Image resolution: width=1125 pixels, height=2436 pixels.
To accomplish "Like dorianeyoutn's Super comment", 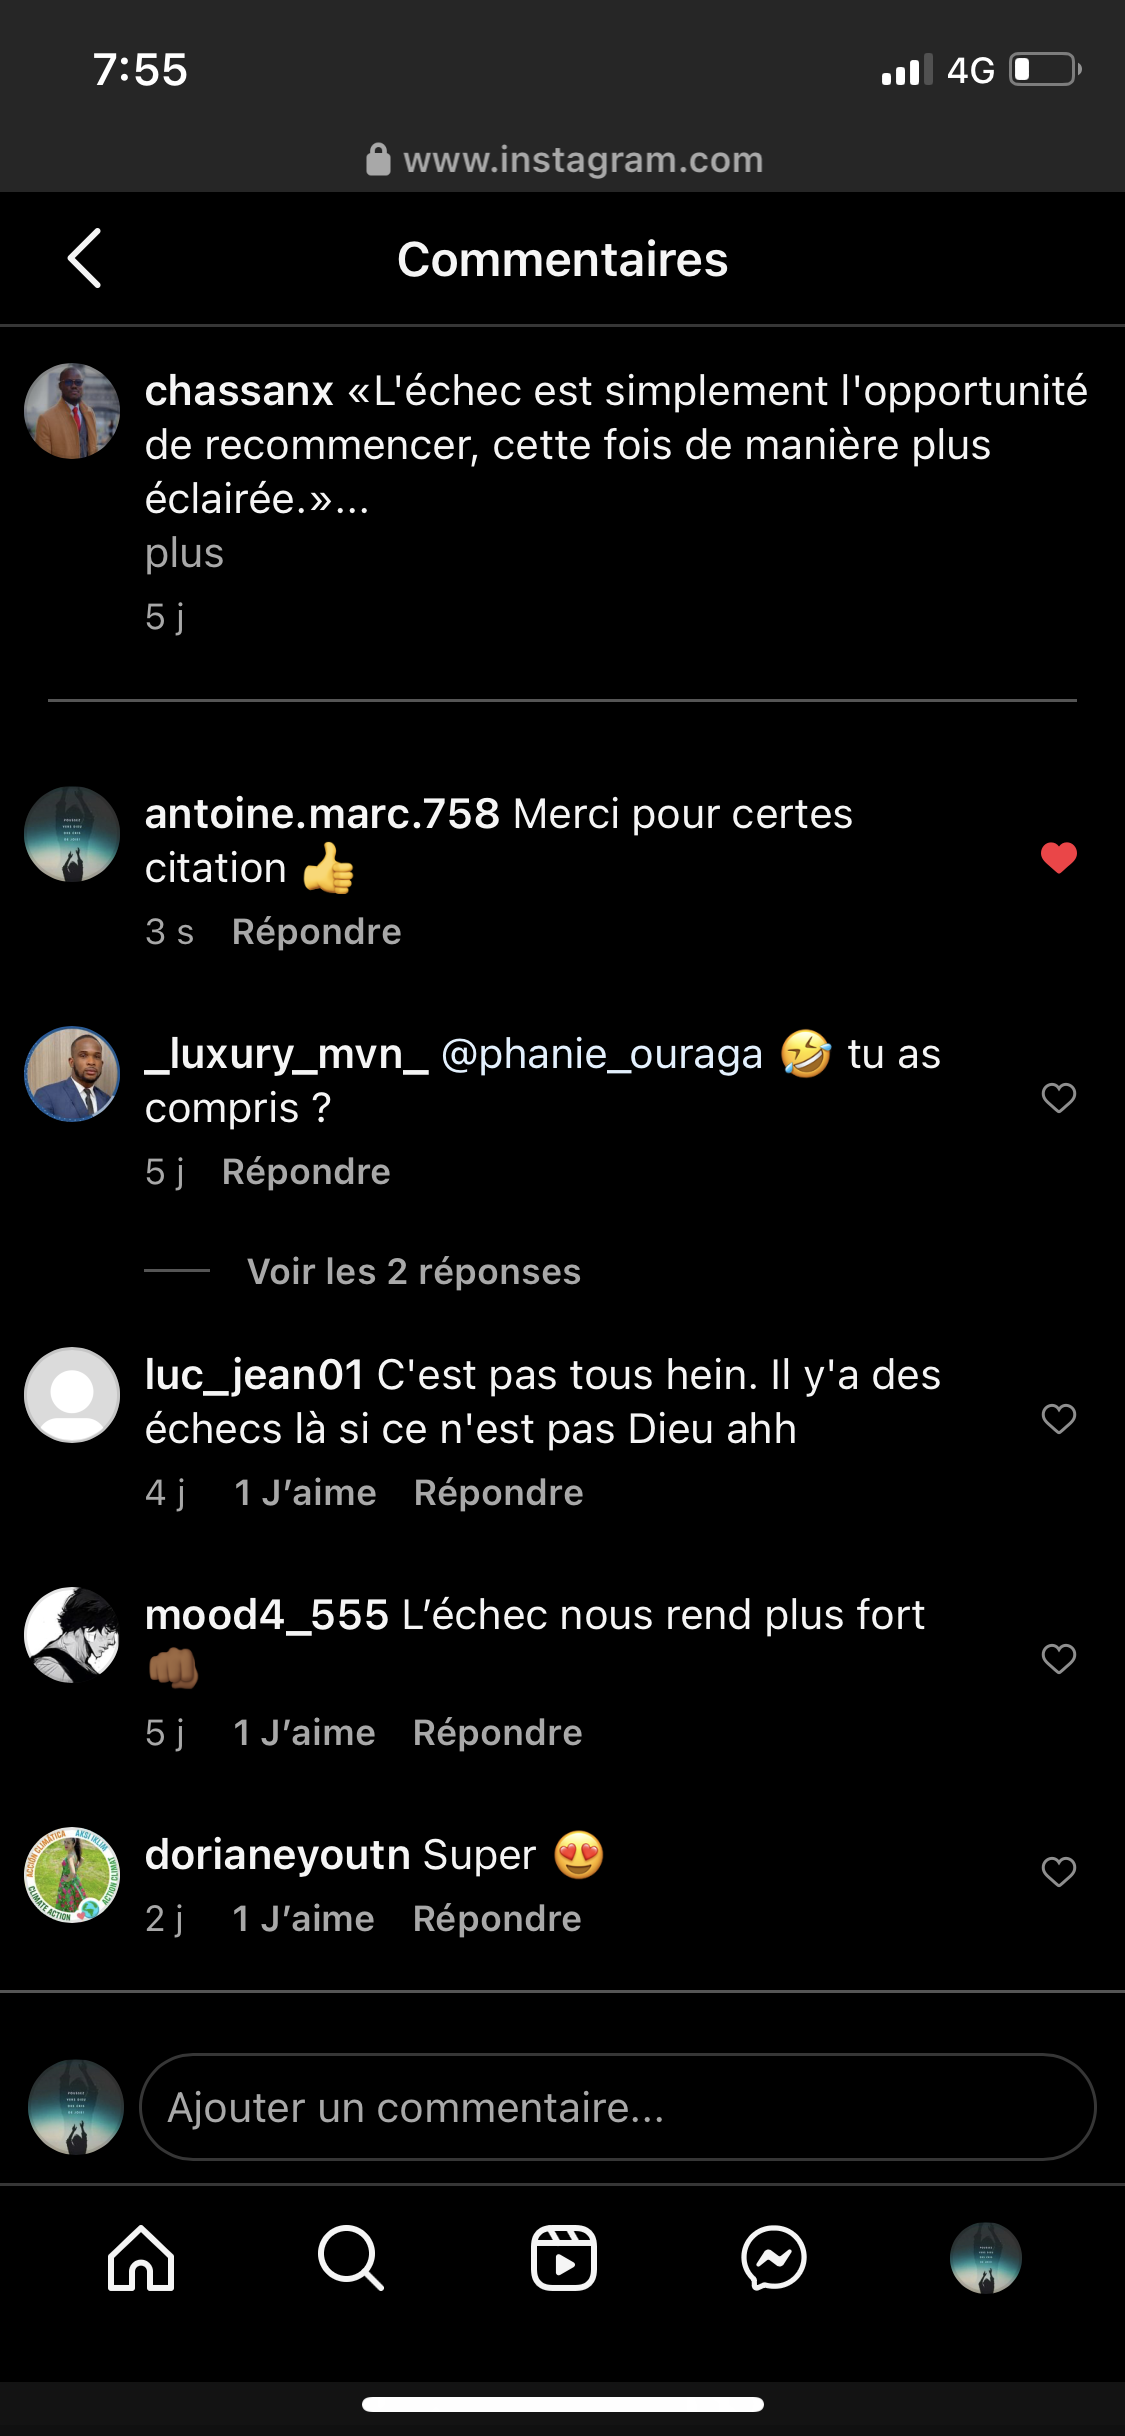I will [x=1058, y=1872].
